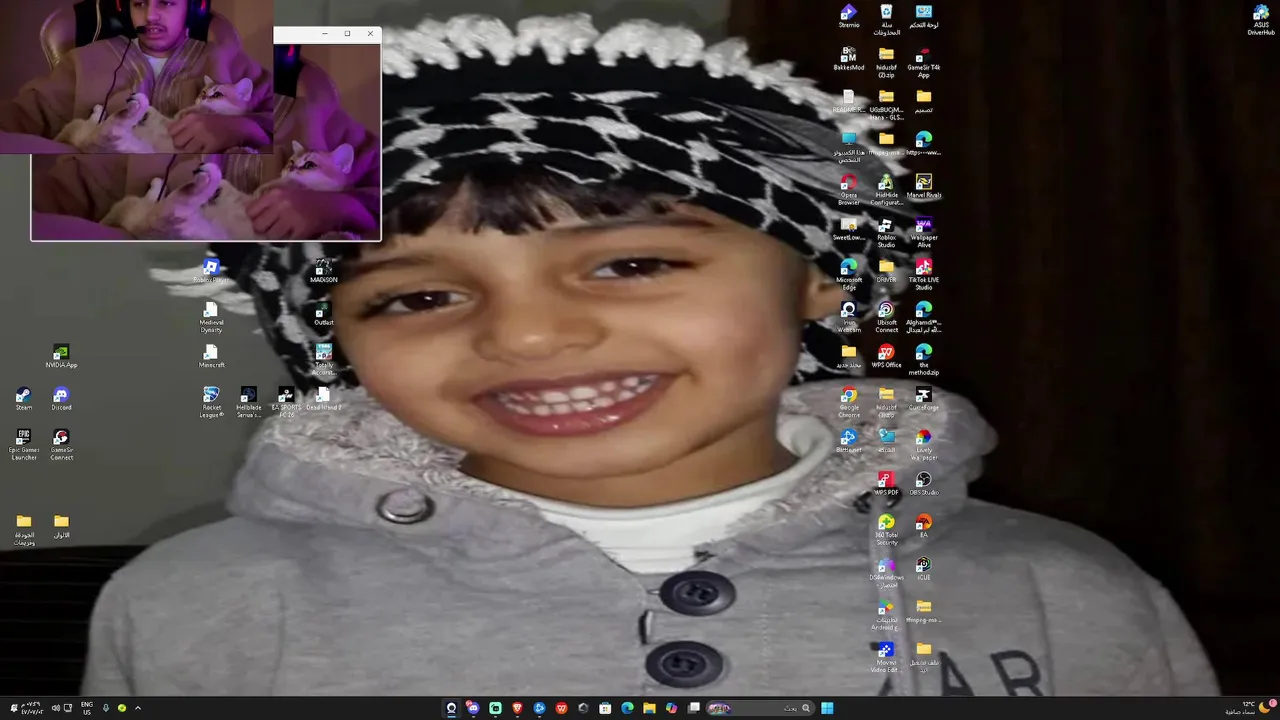Launch Google Chrome from the desktop

coord(848,402)
